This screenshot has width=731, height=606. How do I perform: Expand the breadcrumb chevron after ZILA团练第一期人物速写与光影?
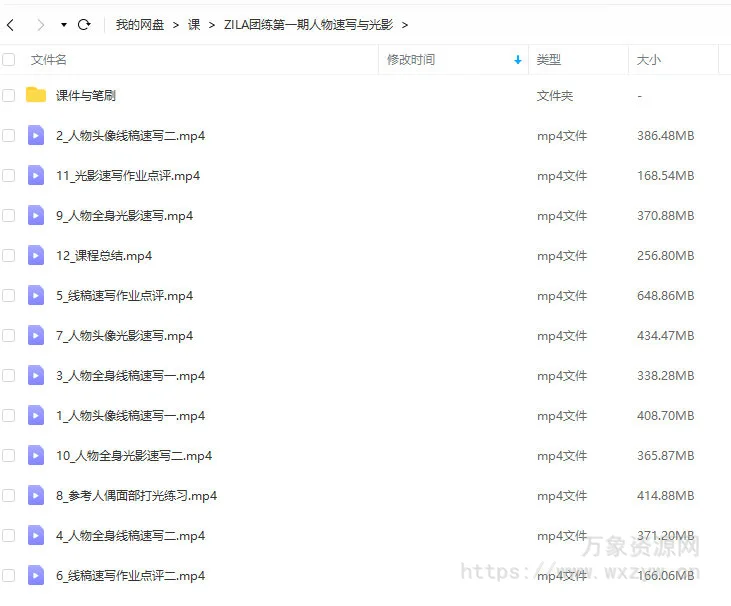point(404,24)
